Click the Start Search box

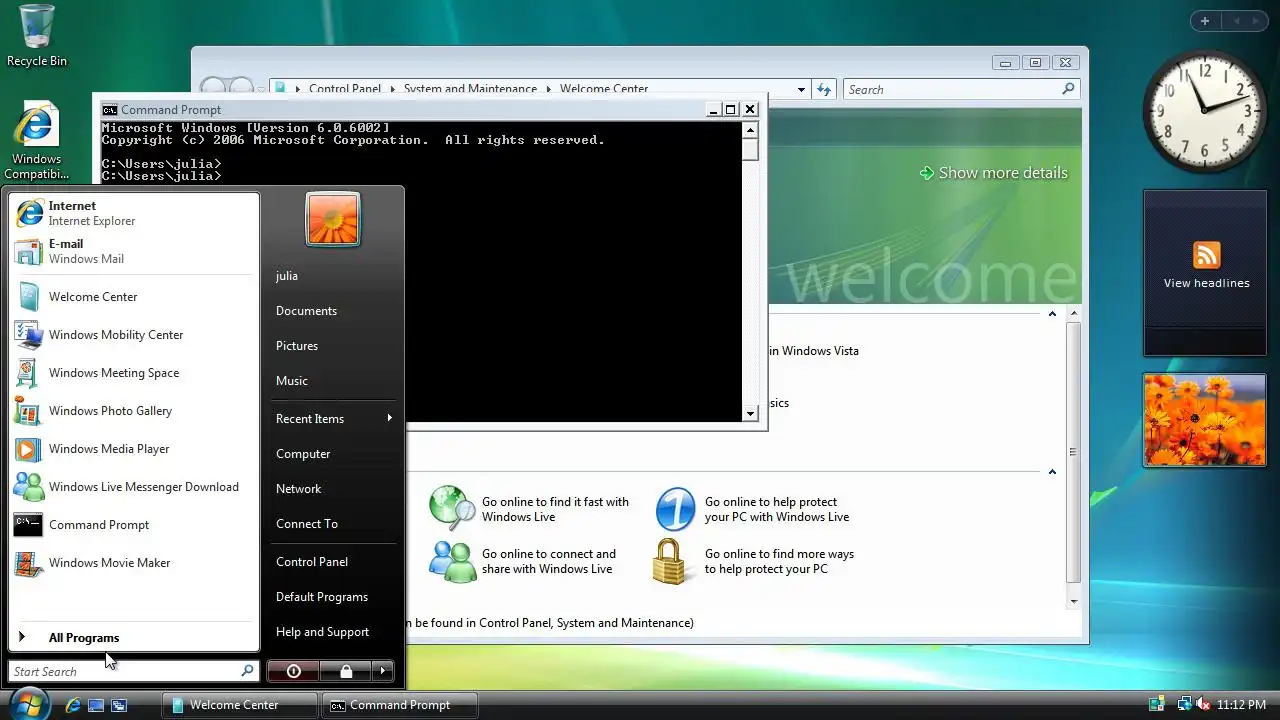coord(126,671)
